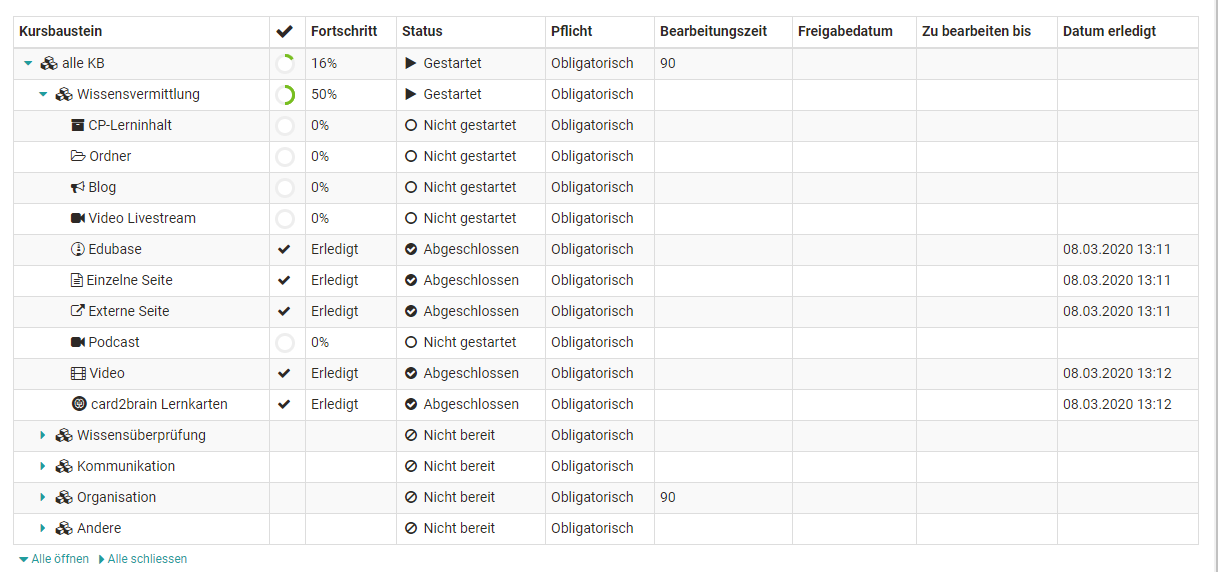Click the card2brain Lernkarten icon
Image resolution: width=1218 pixels, height=572 pixels.
pos(79,404)
